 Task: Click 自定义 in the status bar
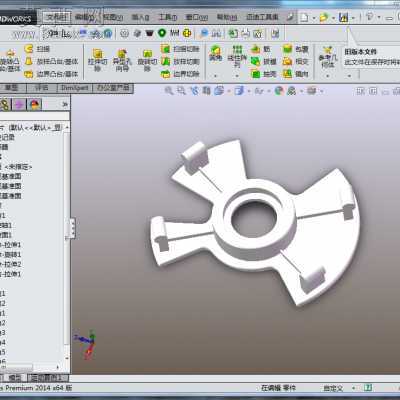(333, 388)
